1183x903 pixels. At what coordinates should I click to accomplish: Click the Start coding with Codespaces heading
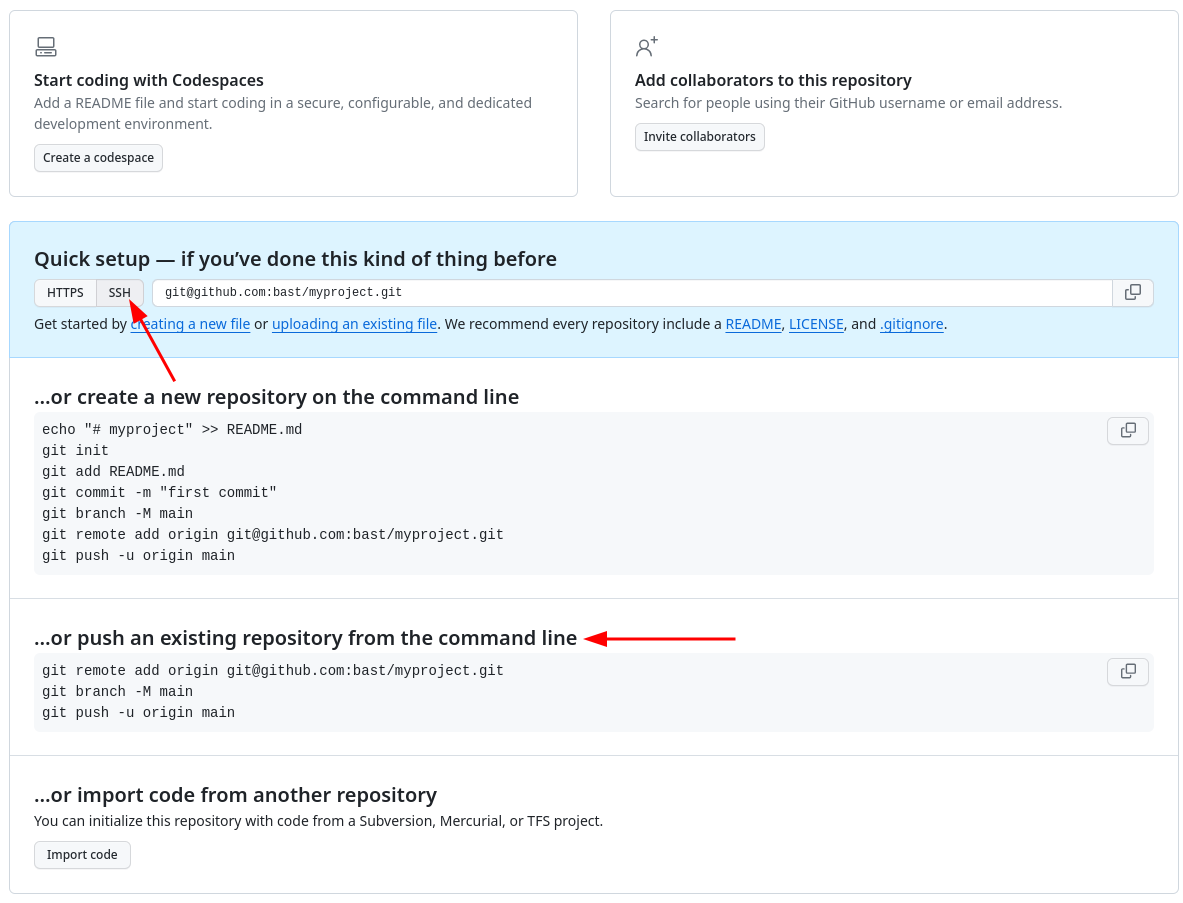(x=149, y=80)
